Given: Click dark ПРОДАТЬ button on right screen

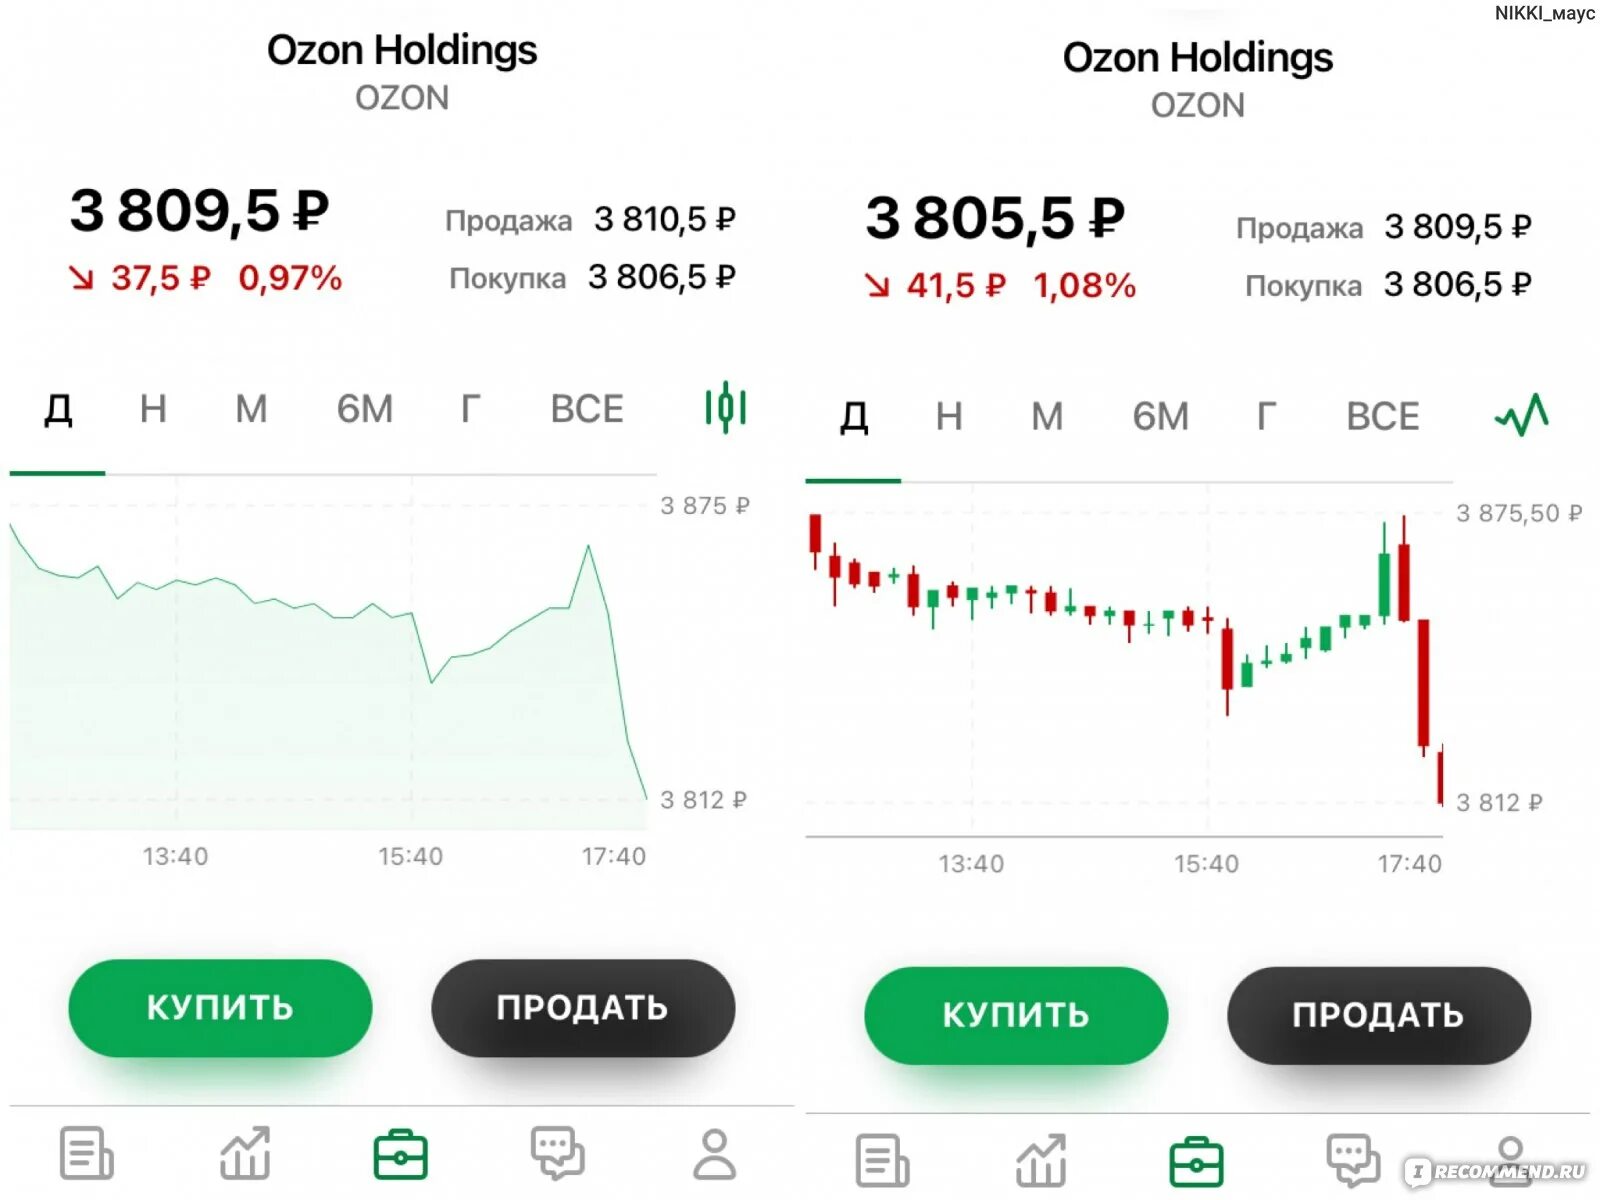Looking at the screenshot, I should pyautogui.click(x=1379, y=1015).
